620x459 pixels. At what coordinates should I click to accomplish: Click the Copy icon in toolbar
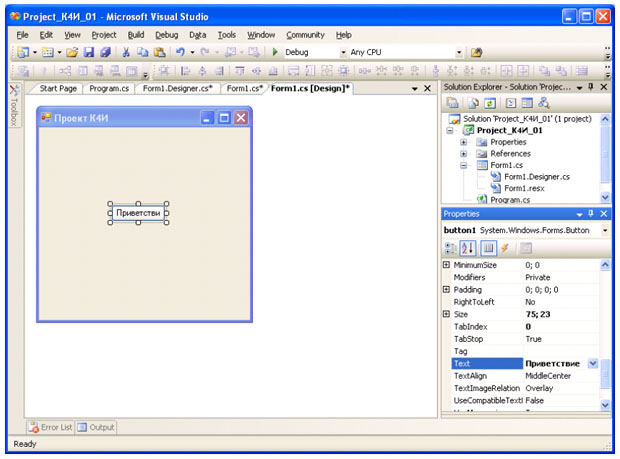click(142, 52)
